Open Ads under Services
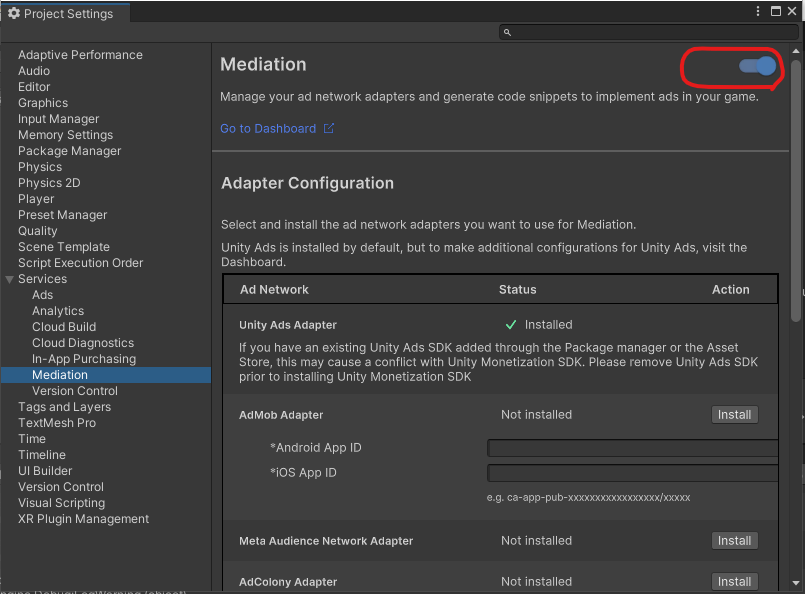 tap(43, 295)
